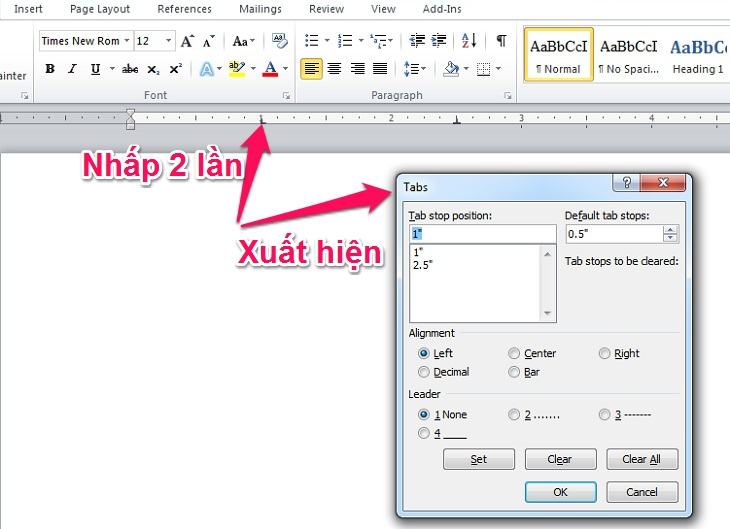Viewport: 730px width, 529px height.
Task: Select Right alignment radio button
Action: click(x=604, y=353)
